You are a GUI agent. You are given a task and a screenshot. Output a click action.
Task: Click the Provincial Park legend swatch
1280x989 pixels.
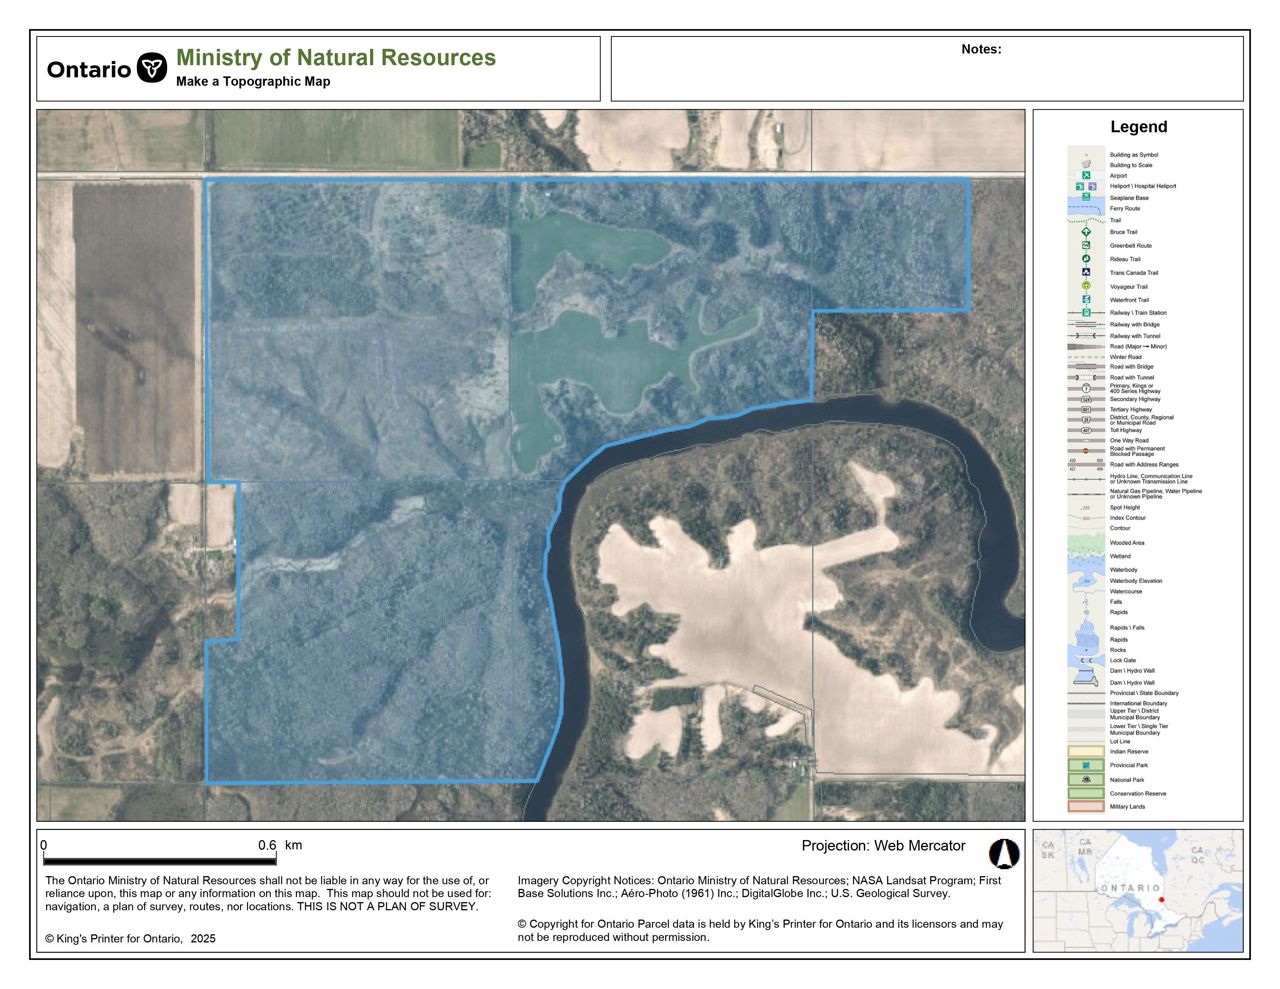coord(1086,765)
